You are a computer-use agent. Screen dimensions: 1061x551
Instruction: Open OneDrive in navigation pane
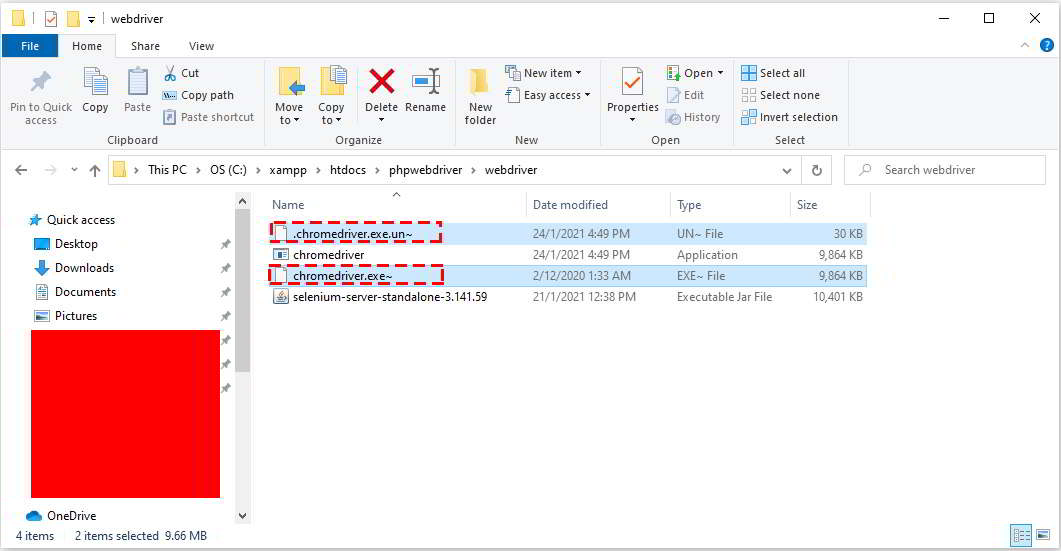pyautogui.click(x=62, y=516)
